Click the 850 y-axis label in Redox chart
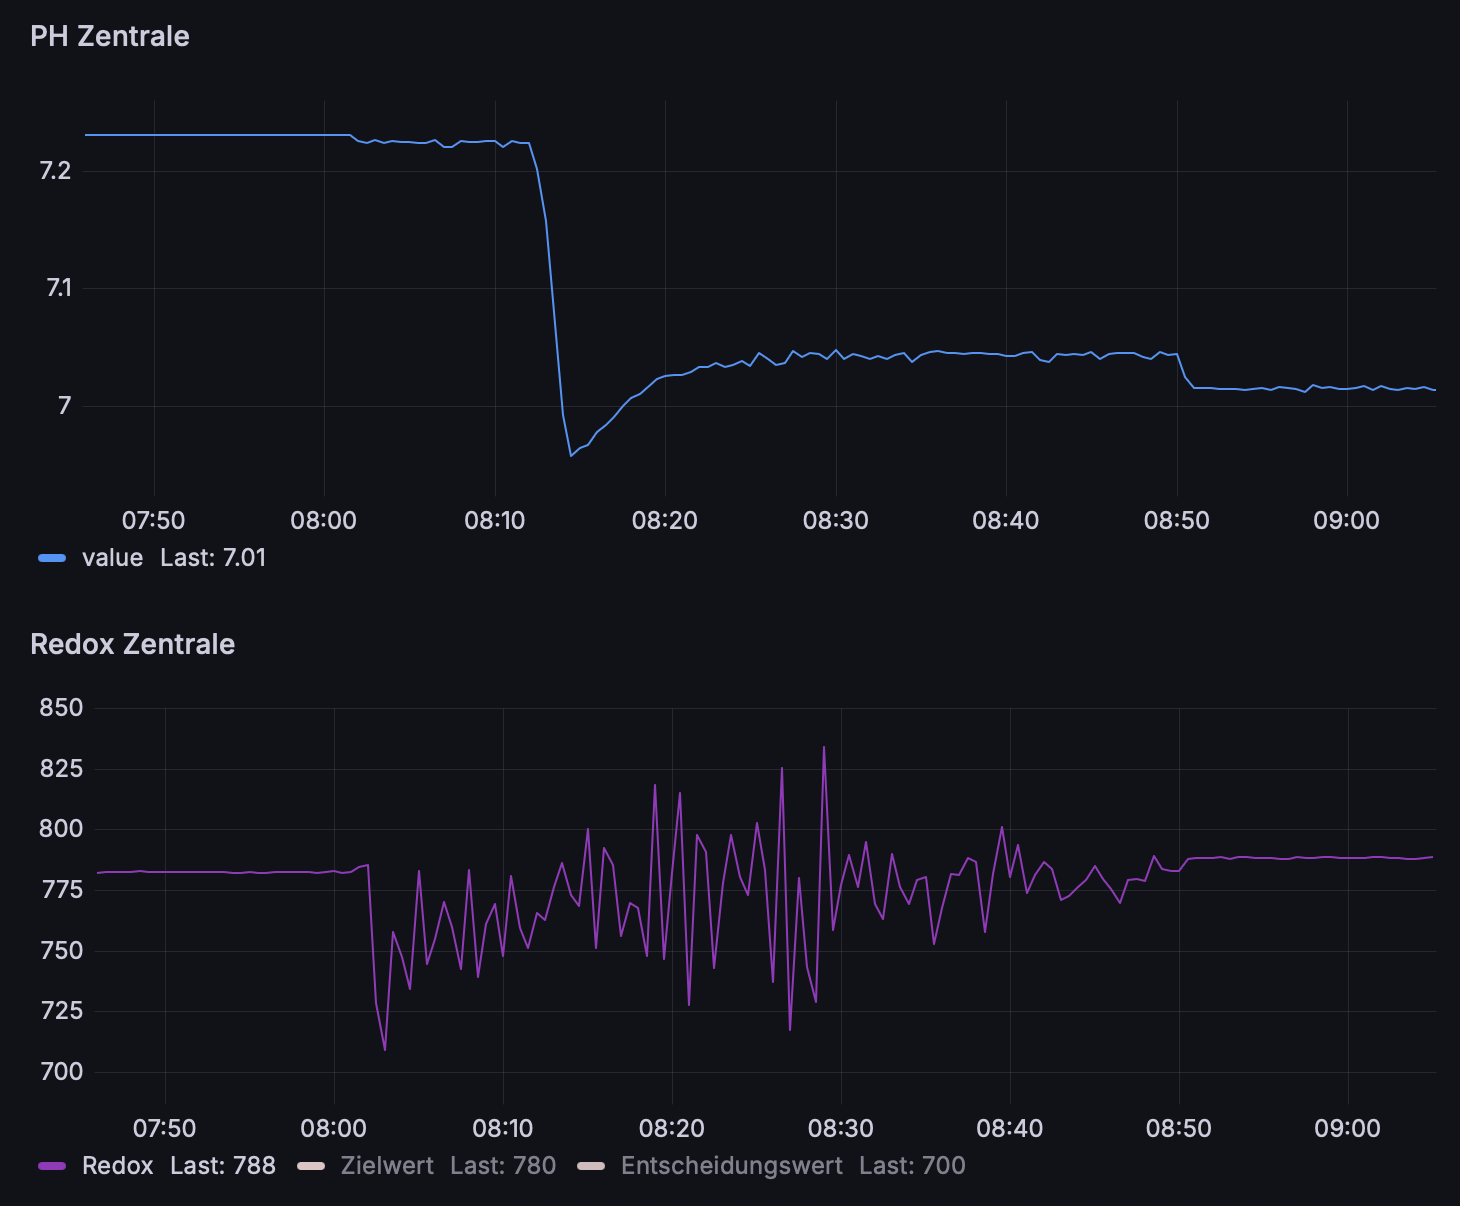1460x1206 pixels. [61, 708]
